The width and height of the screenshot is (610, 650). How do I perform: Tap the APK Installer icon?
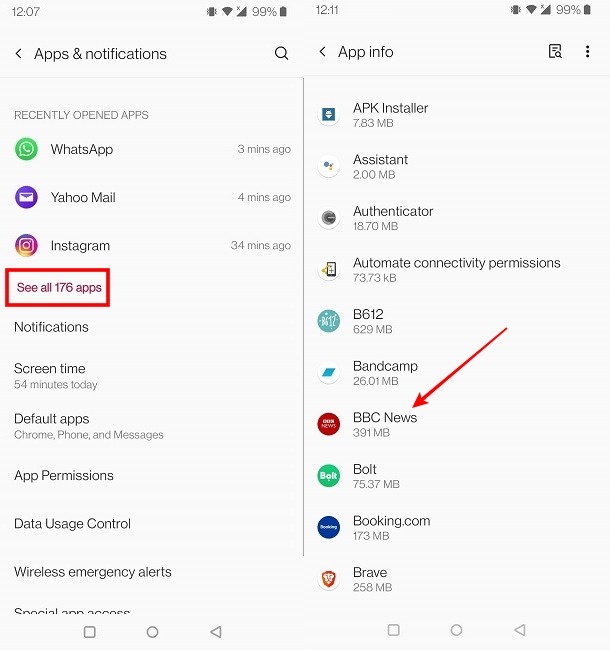tap(329, 114)
